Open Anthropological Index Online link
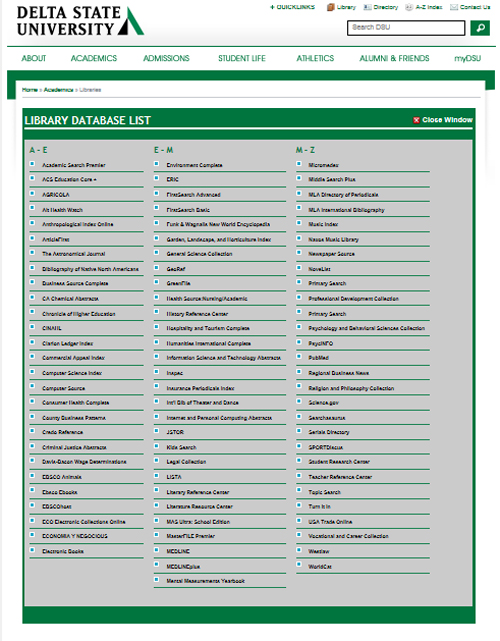The width and height of the screenshot is (500, 641). 78,224
